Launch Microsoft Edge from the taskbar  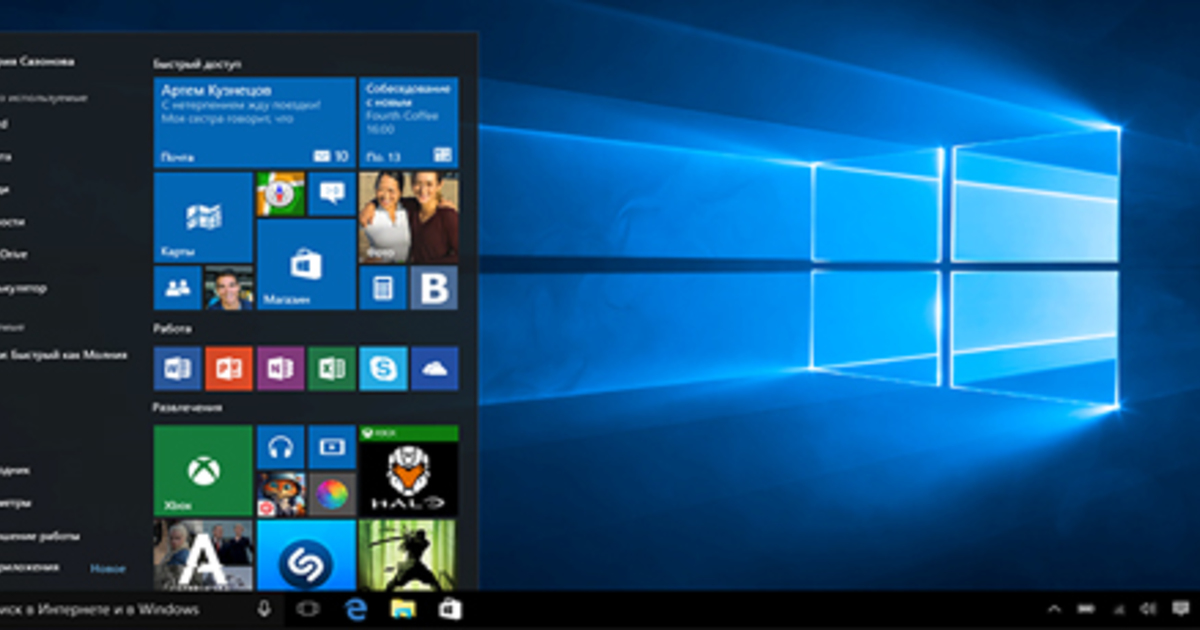coord(355,609)
